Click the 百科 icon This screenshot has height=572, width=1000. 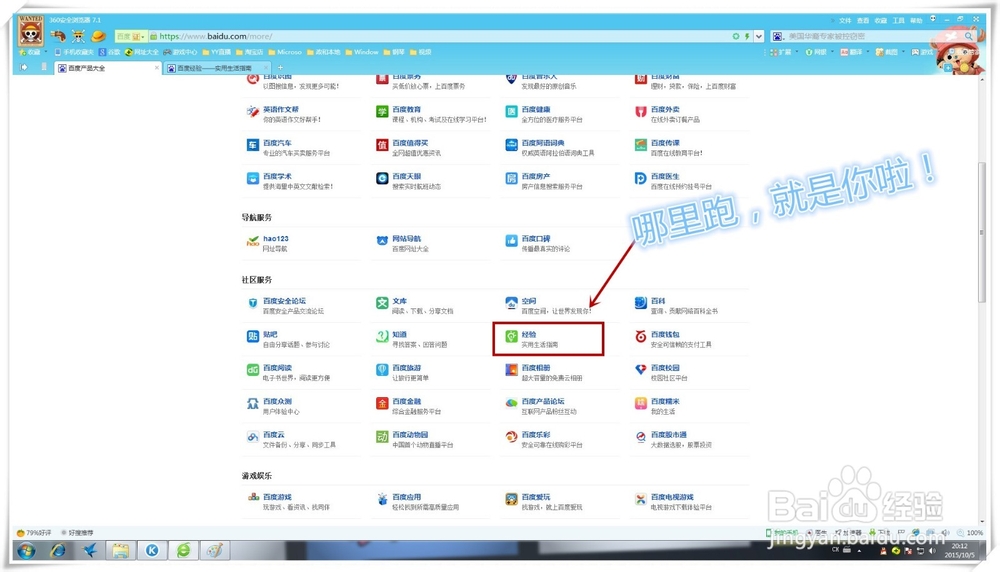coord(641,303)
